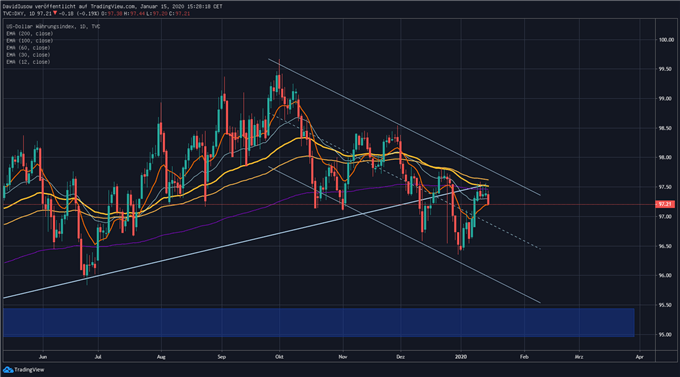Click the 97.00 price axis label

click(x=665, y=216)
